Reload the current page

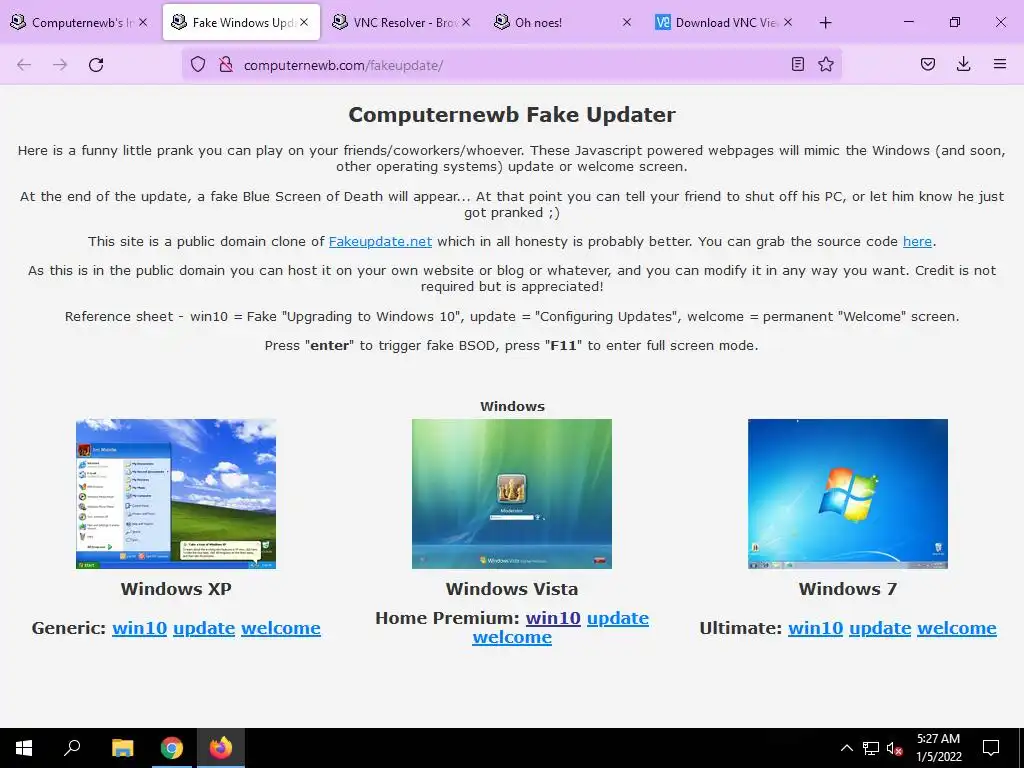(x=96, y=65)
